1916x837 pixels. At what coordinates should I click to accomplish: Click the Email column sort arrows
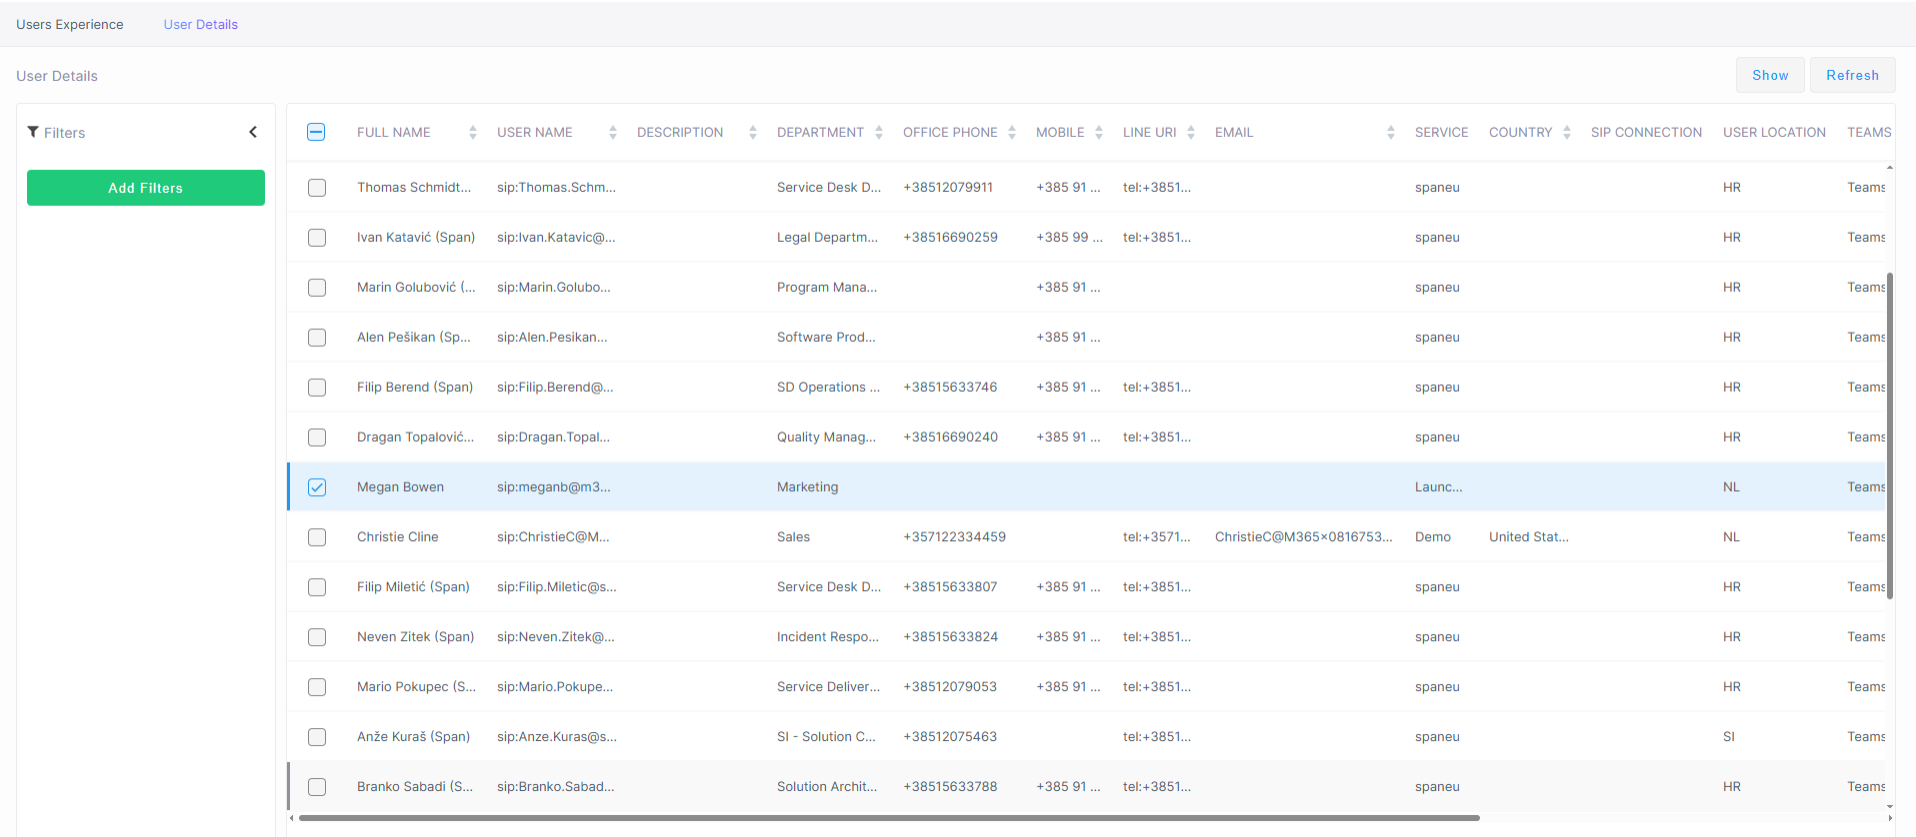1391,133
